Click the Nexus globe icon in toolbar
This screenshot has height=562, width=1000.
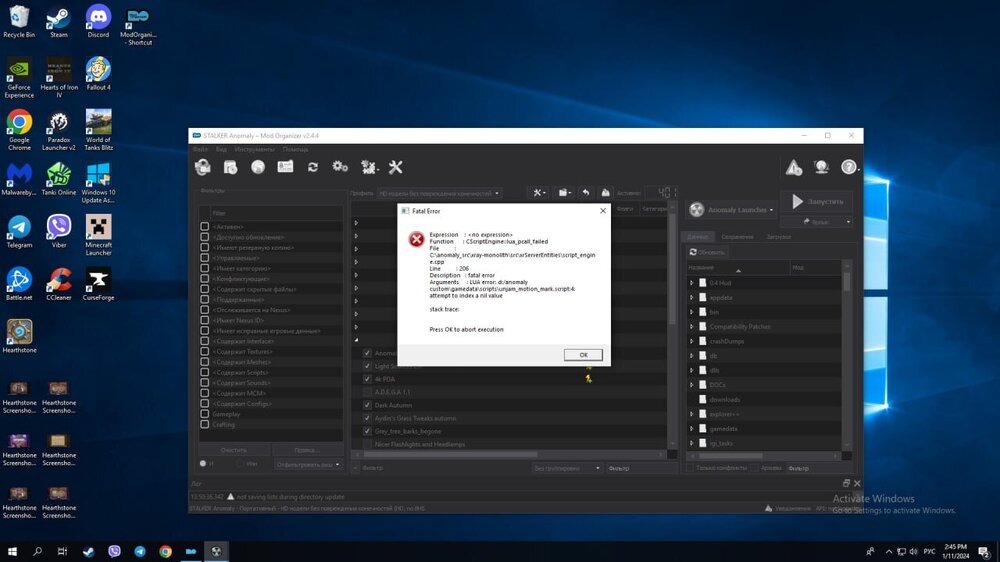258,167
